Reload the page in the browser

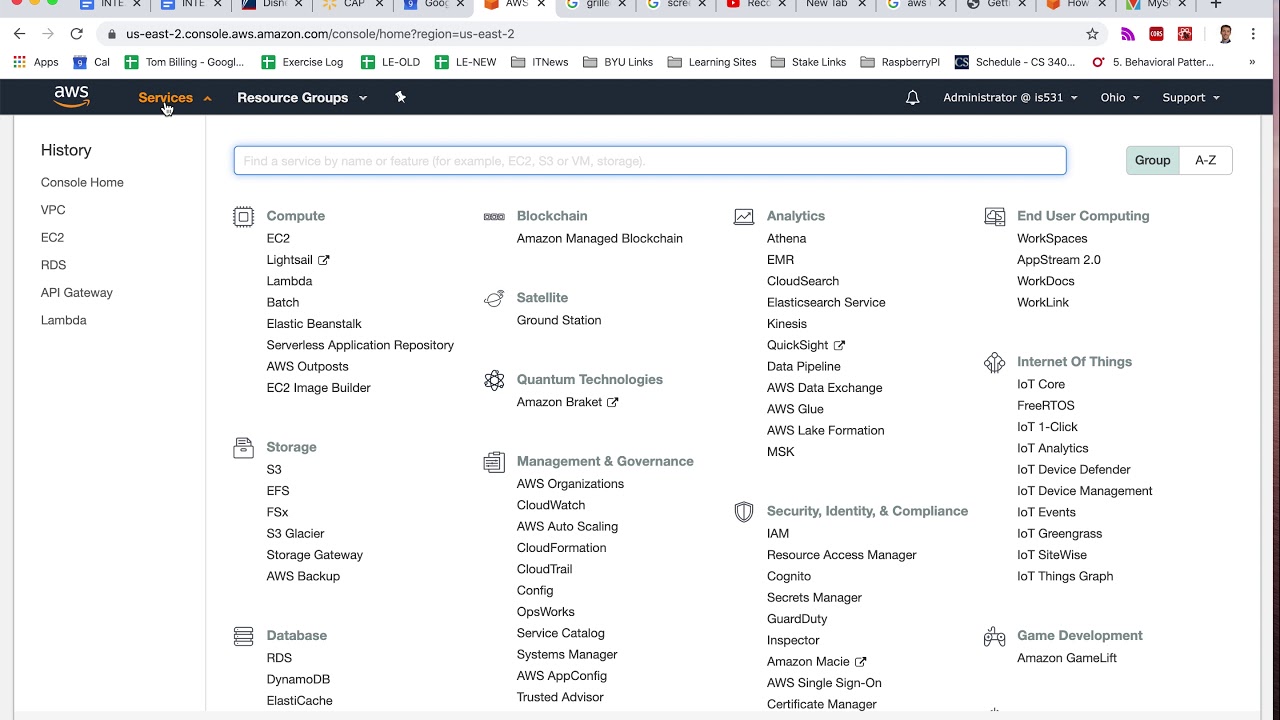click(76, 34)
